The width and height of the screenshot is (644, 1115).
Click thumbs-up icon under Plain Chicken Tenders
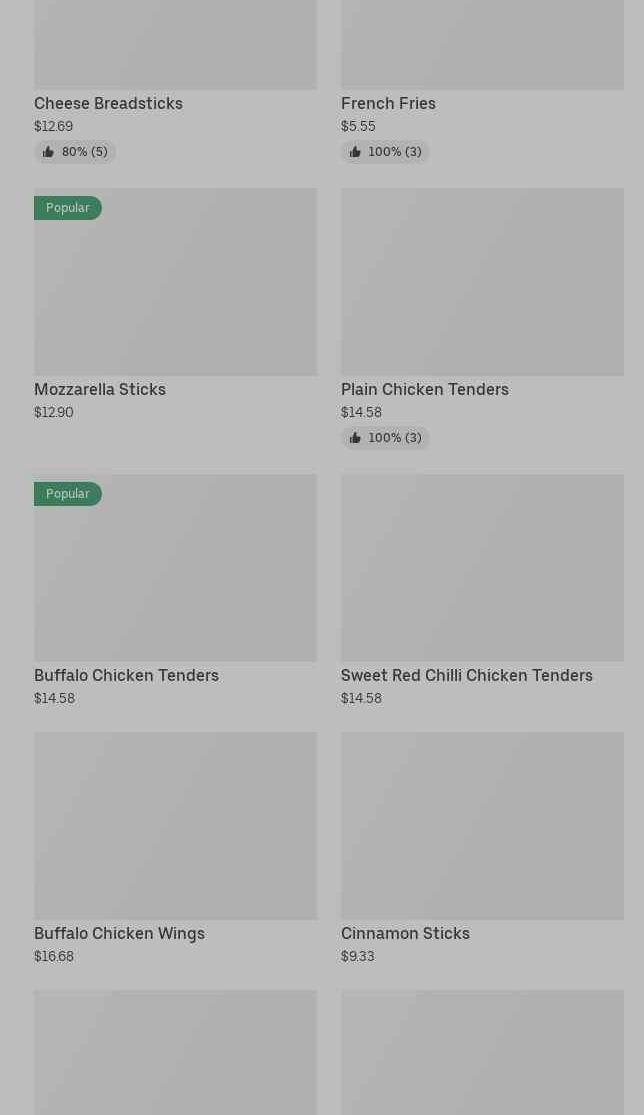[355, 438]
